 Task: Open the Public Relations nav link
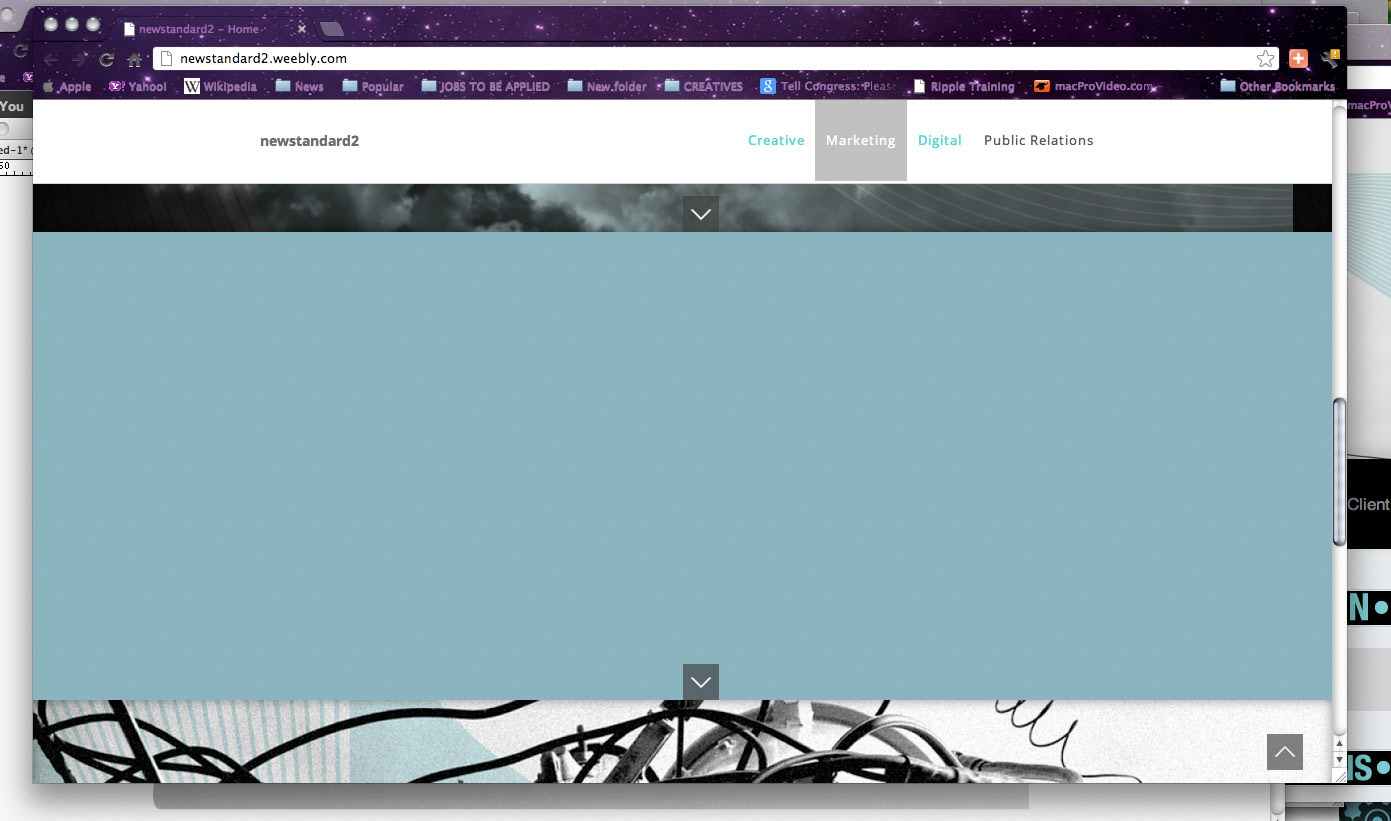pyautogui.click(x=1039, y=140)
